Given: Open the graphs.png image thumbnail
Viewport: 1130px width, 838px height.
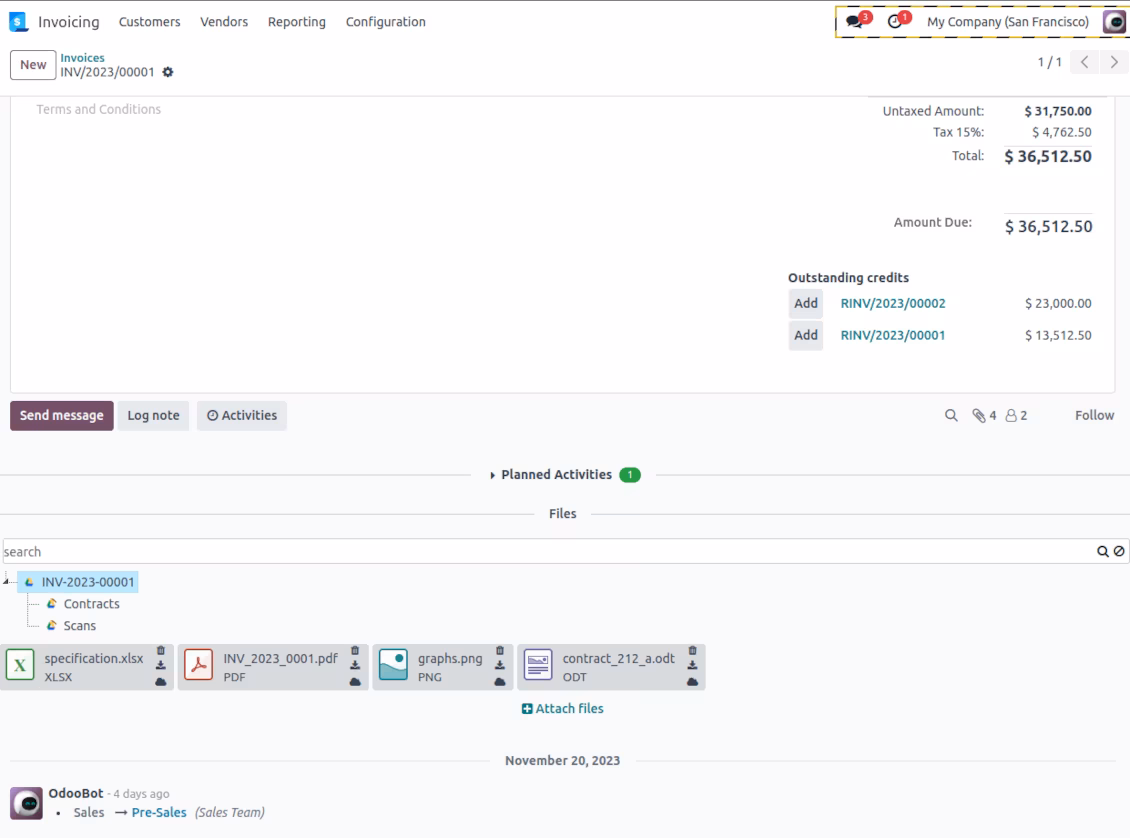Looking at the screenshot, I should (x=393, y=665).
